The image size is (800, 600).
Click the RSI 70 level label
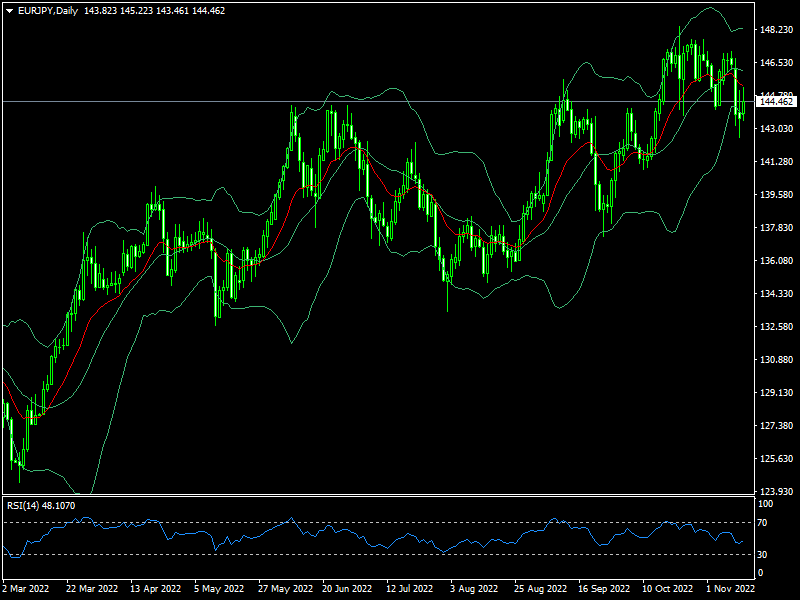click(762, 523)
